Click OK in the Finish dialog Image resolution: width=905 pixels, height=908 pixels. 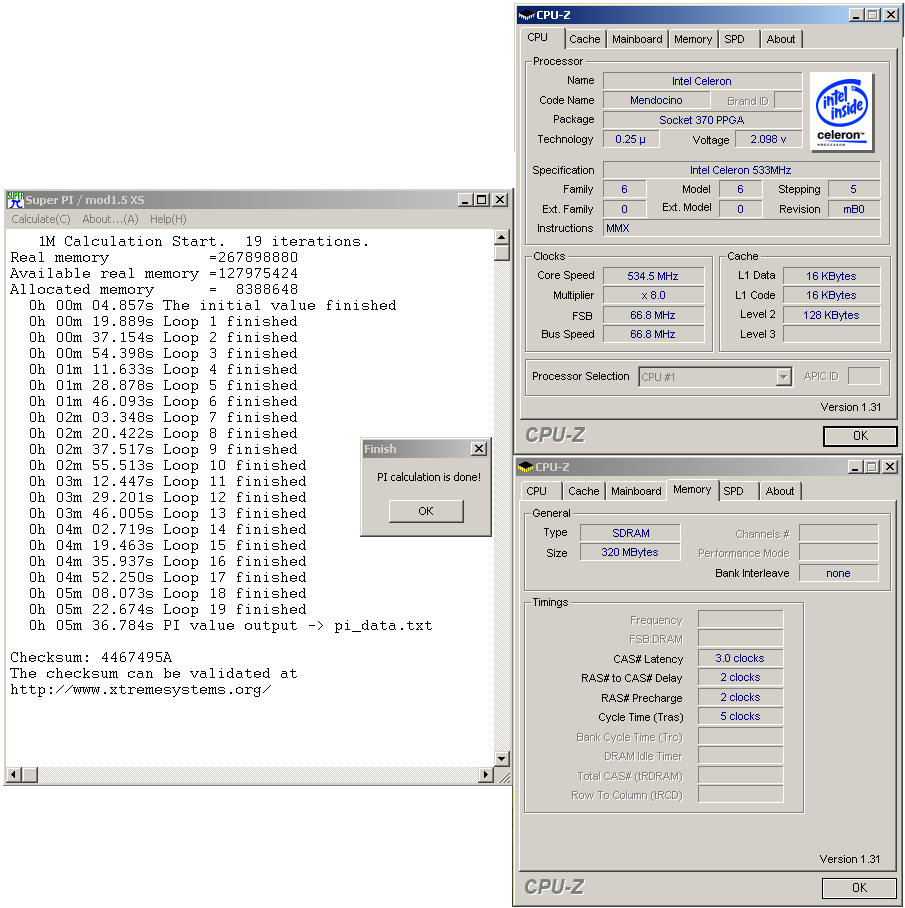[426, 511]
